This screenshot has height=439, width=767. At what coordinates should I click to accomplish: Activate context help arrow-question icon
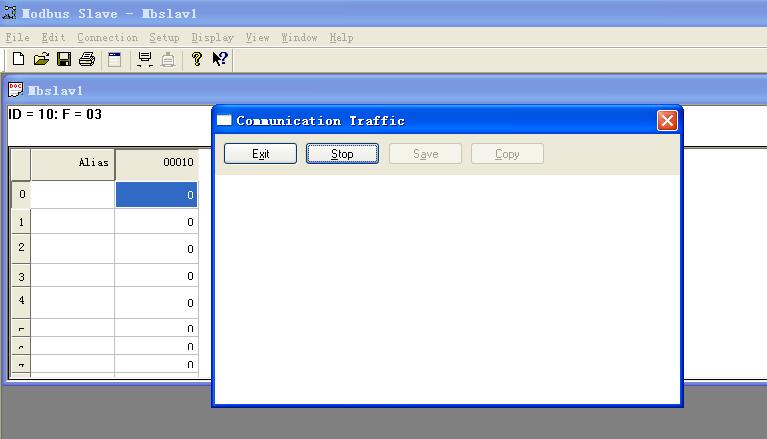point(220,59)
